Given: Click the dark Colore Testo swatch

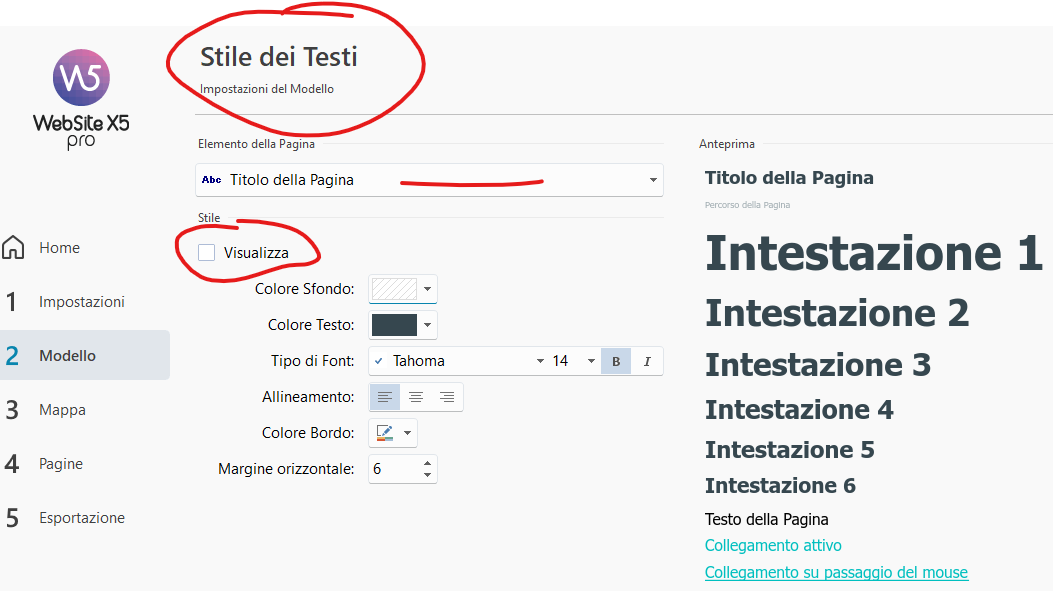Looking at the screenshot, I should 394,325.
